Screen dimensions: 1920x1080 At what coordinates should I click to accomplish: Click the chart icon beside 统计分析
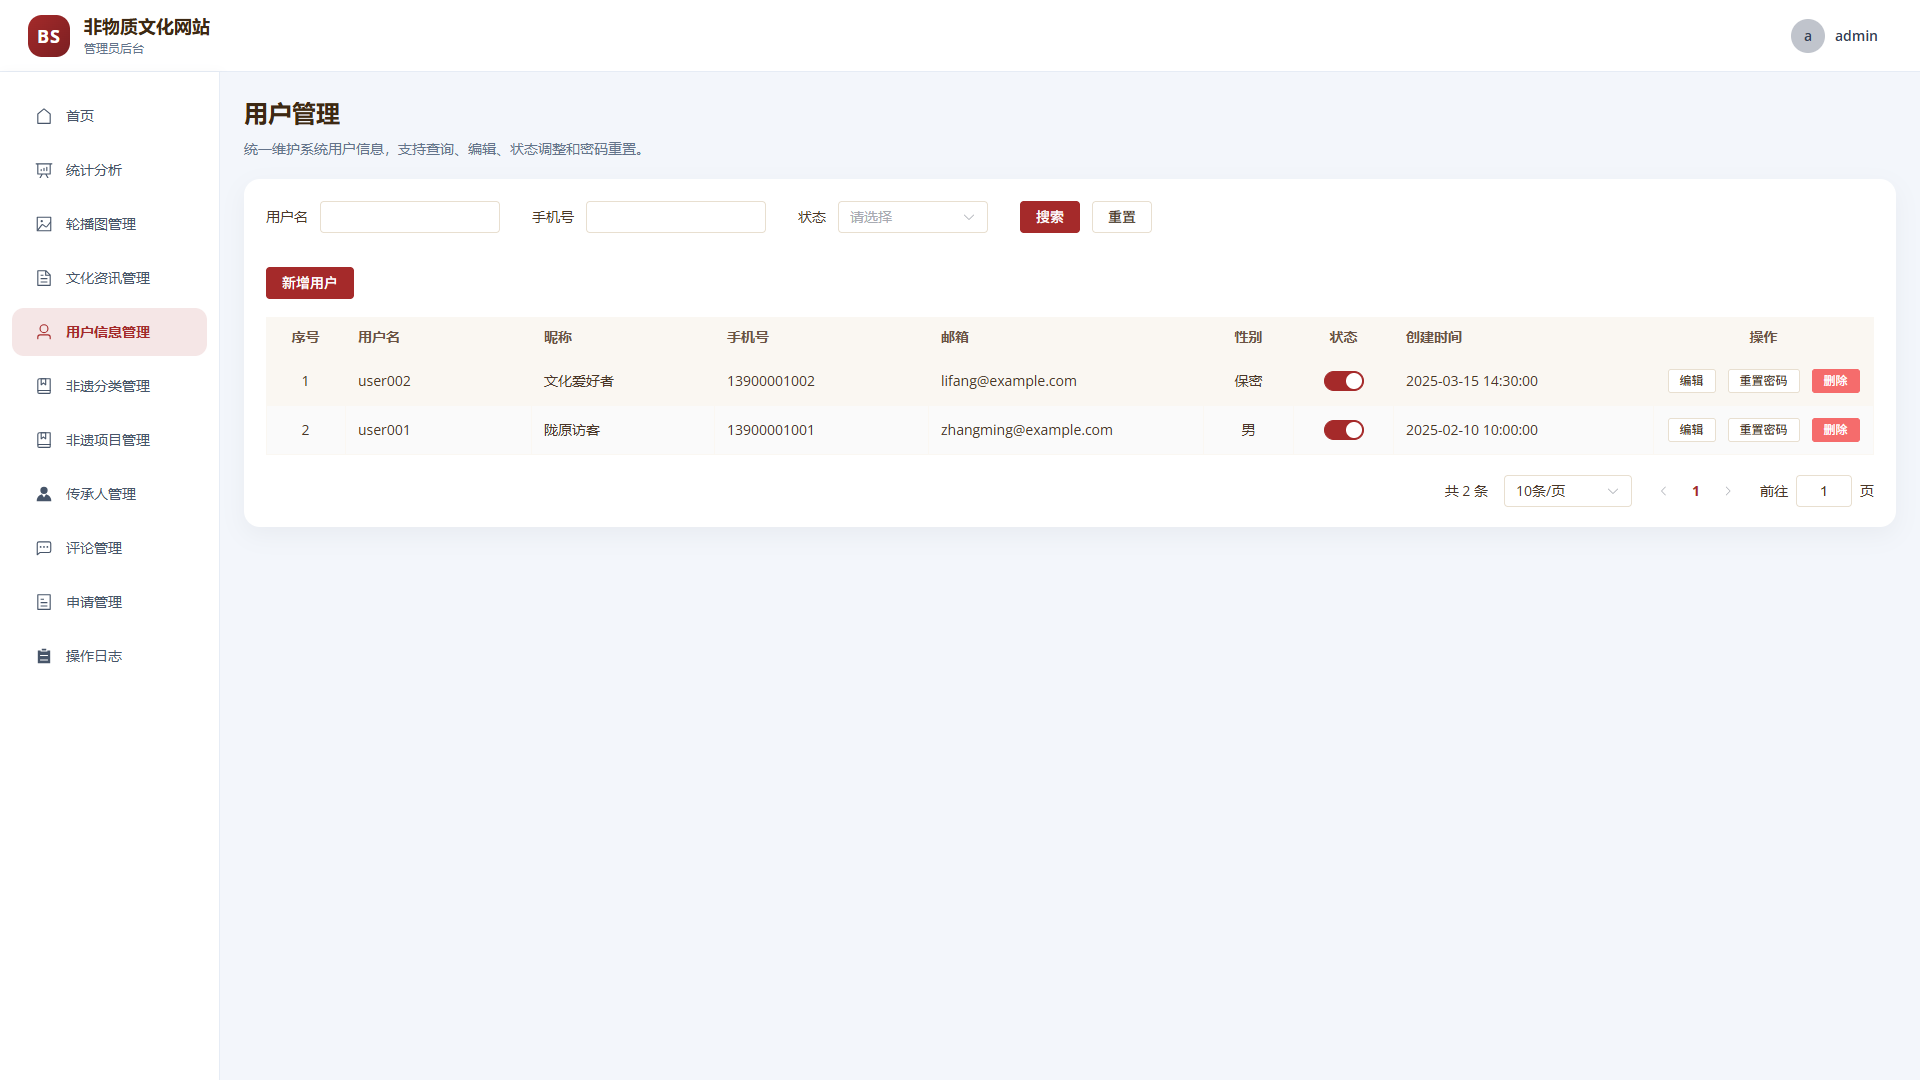pyautogui.click(x=44, y=170)
